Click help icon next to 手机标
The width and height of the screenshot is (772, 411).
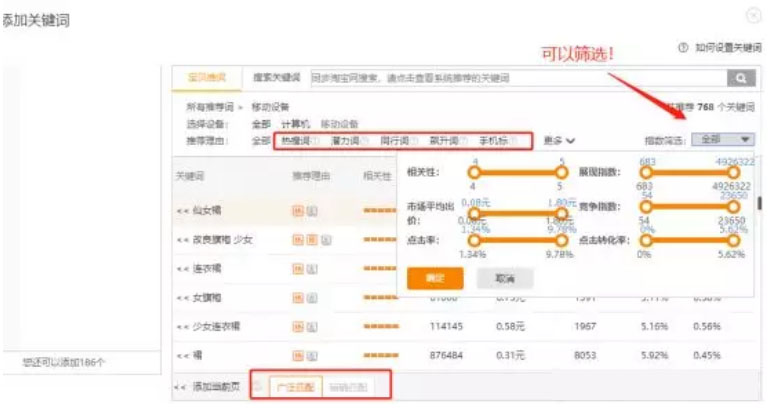pos(514,141)
